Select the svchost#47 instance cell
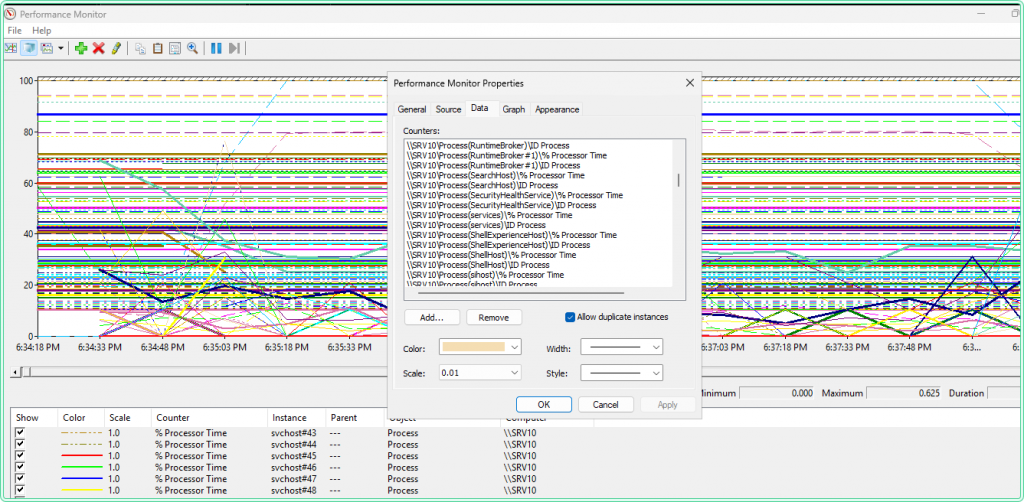 click(293, 478)
